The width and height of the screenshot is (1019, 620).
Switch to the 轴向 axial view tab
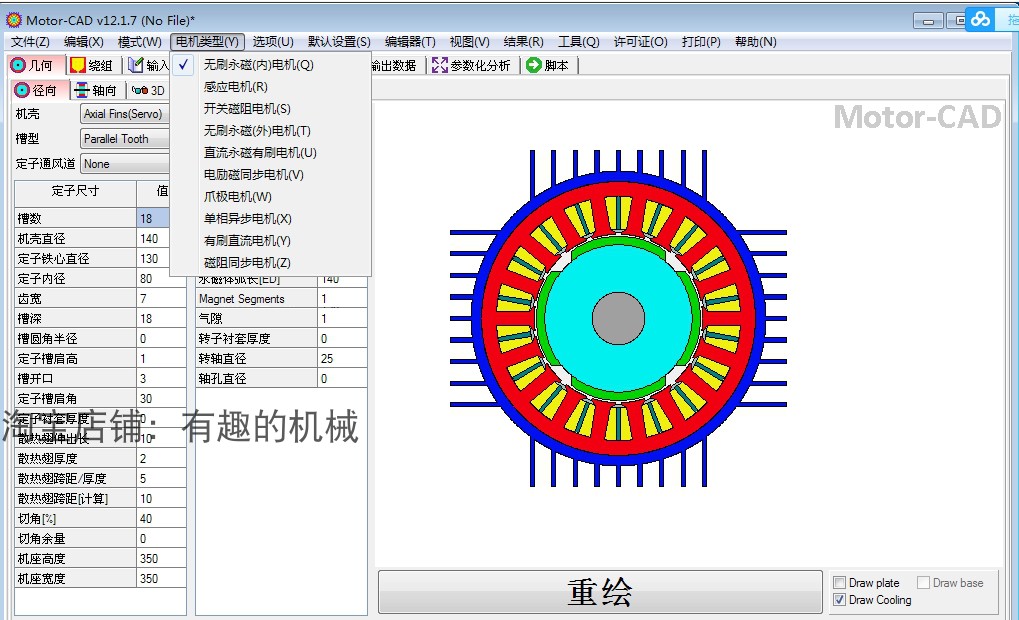tap(97, 90)
